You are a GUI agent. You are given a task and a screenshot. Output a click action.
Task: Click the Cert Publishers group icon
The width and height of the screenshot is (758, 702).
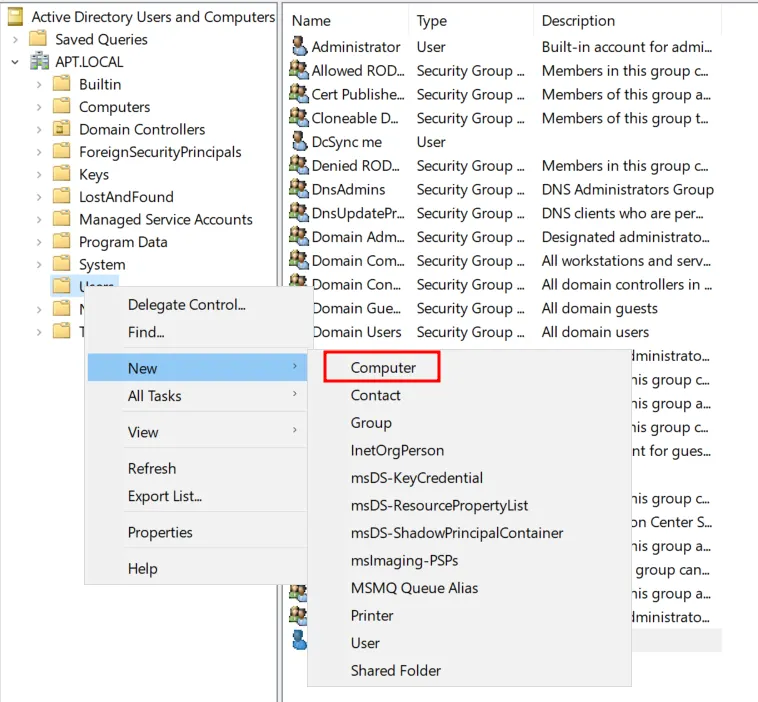pyautogui.click(x=299, y=94)
